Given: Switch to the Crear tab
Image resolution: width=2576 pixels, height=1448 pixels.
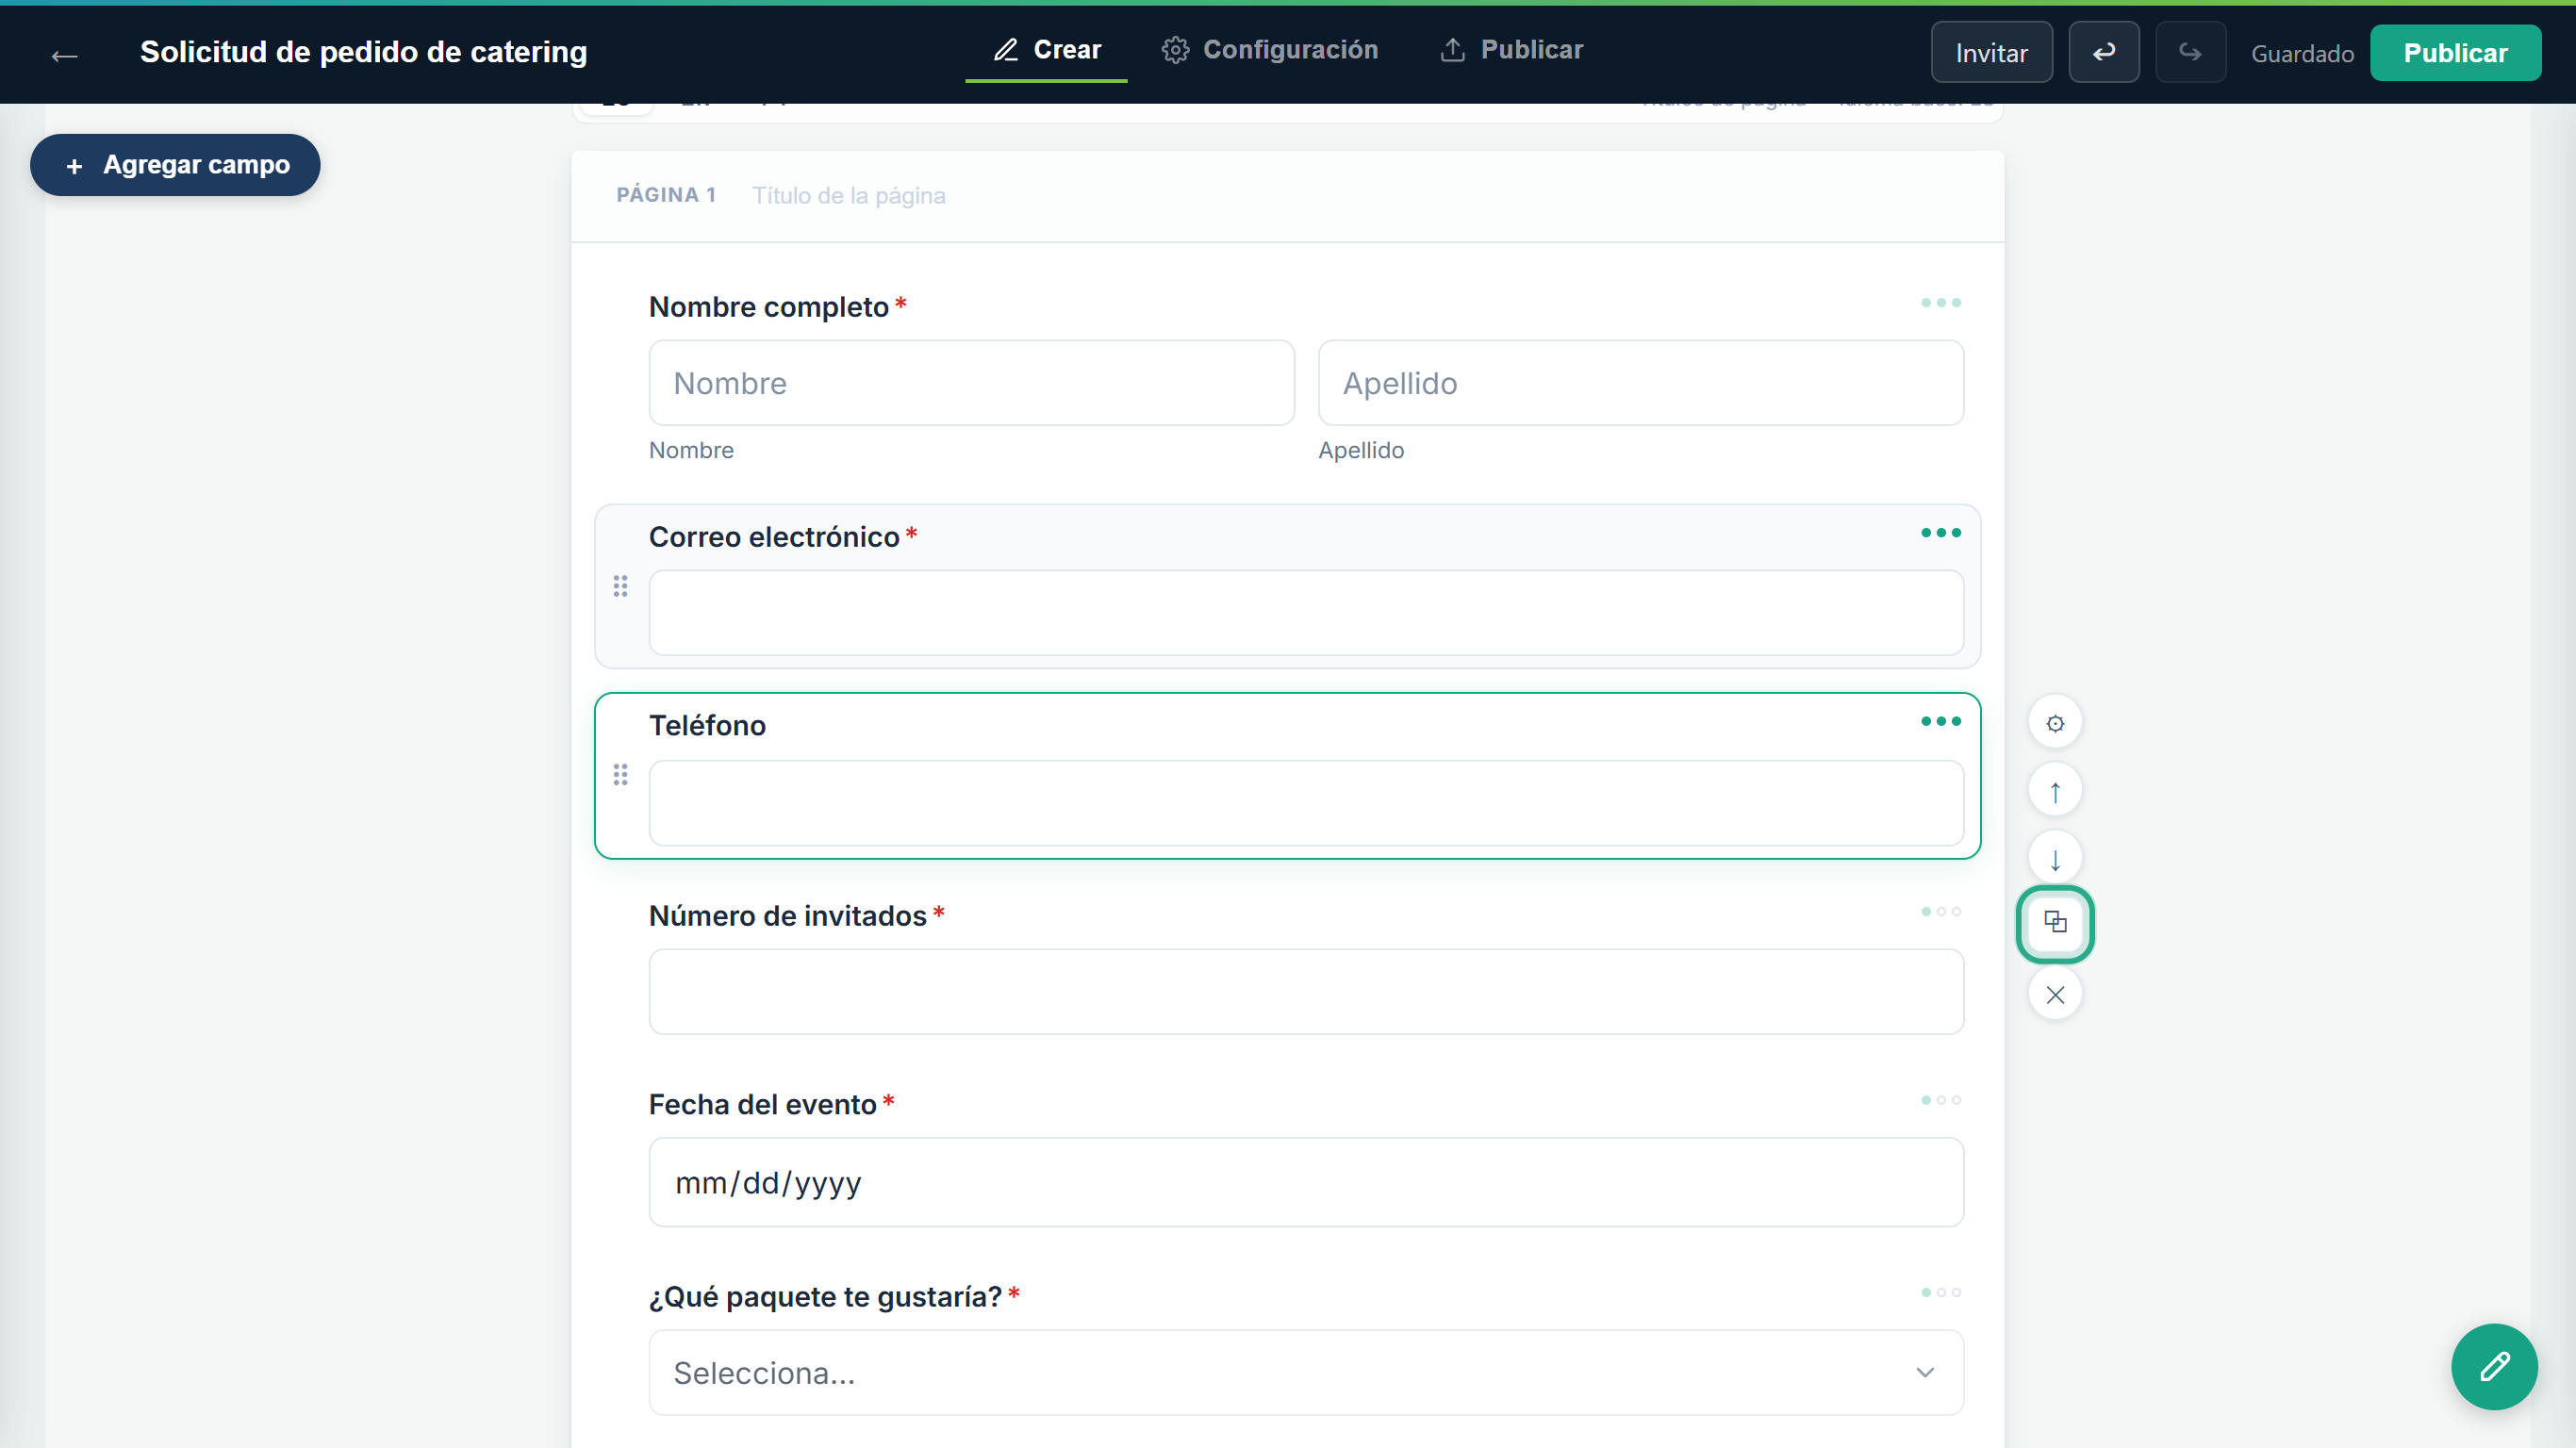Looking at the screenshot, I should click(x=1046, y=50).
